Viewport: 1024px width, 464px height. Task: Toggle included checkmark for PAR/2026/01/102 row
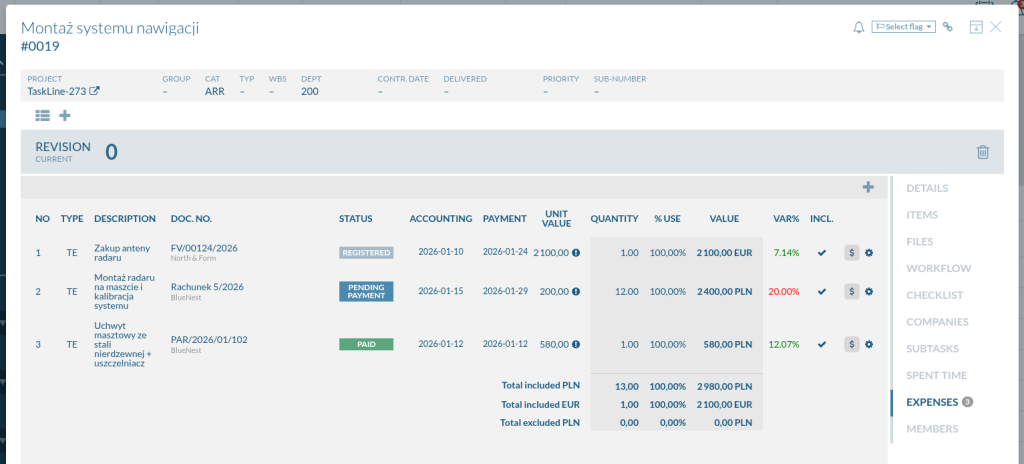click(822, 344)
